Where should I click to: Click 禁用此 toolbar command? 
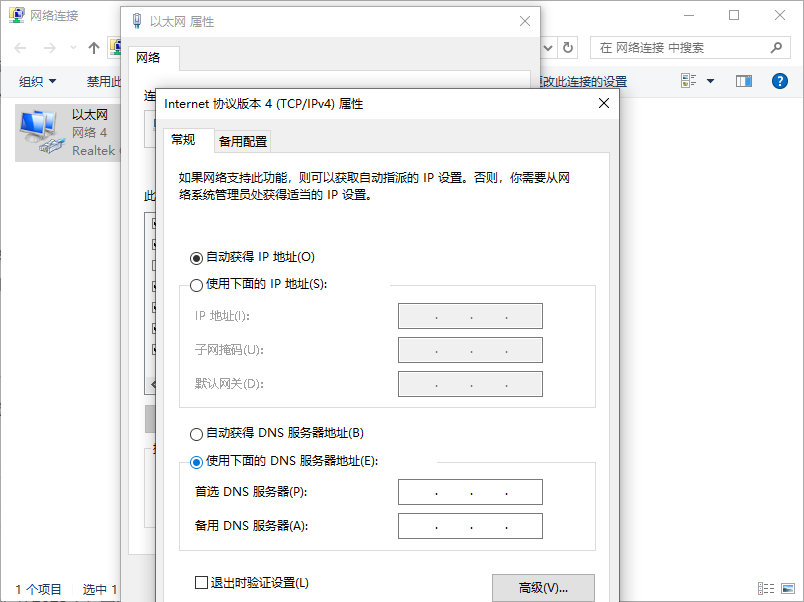104,81
